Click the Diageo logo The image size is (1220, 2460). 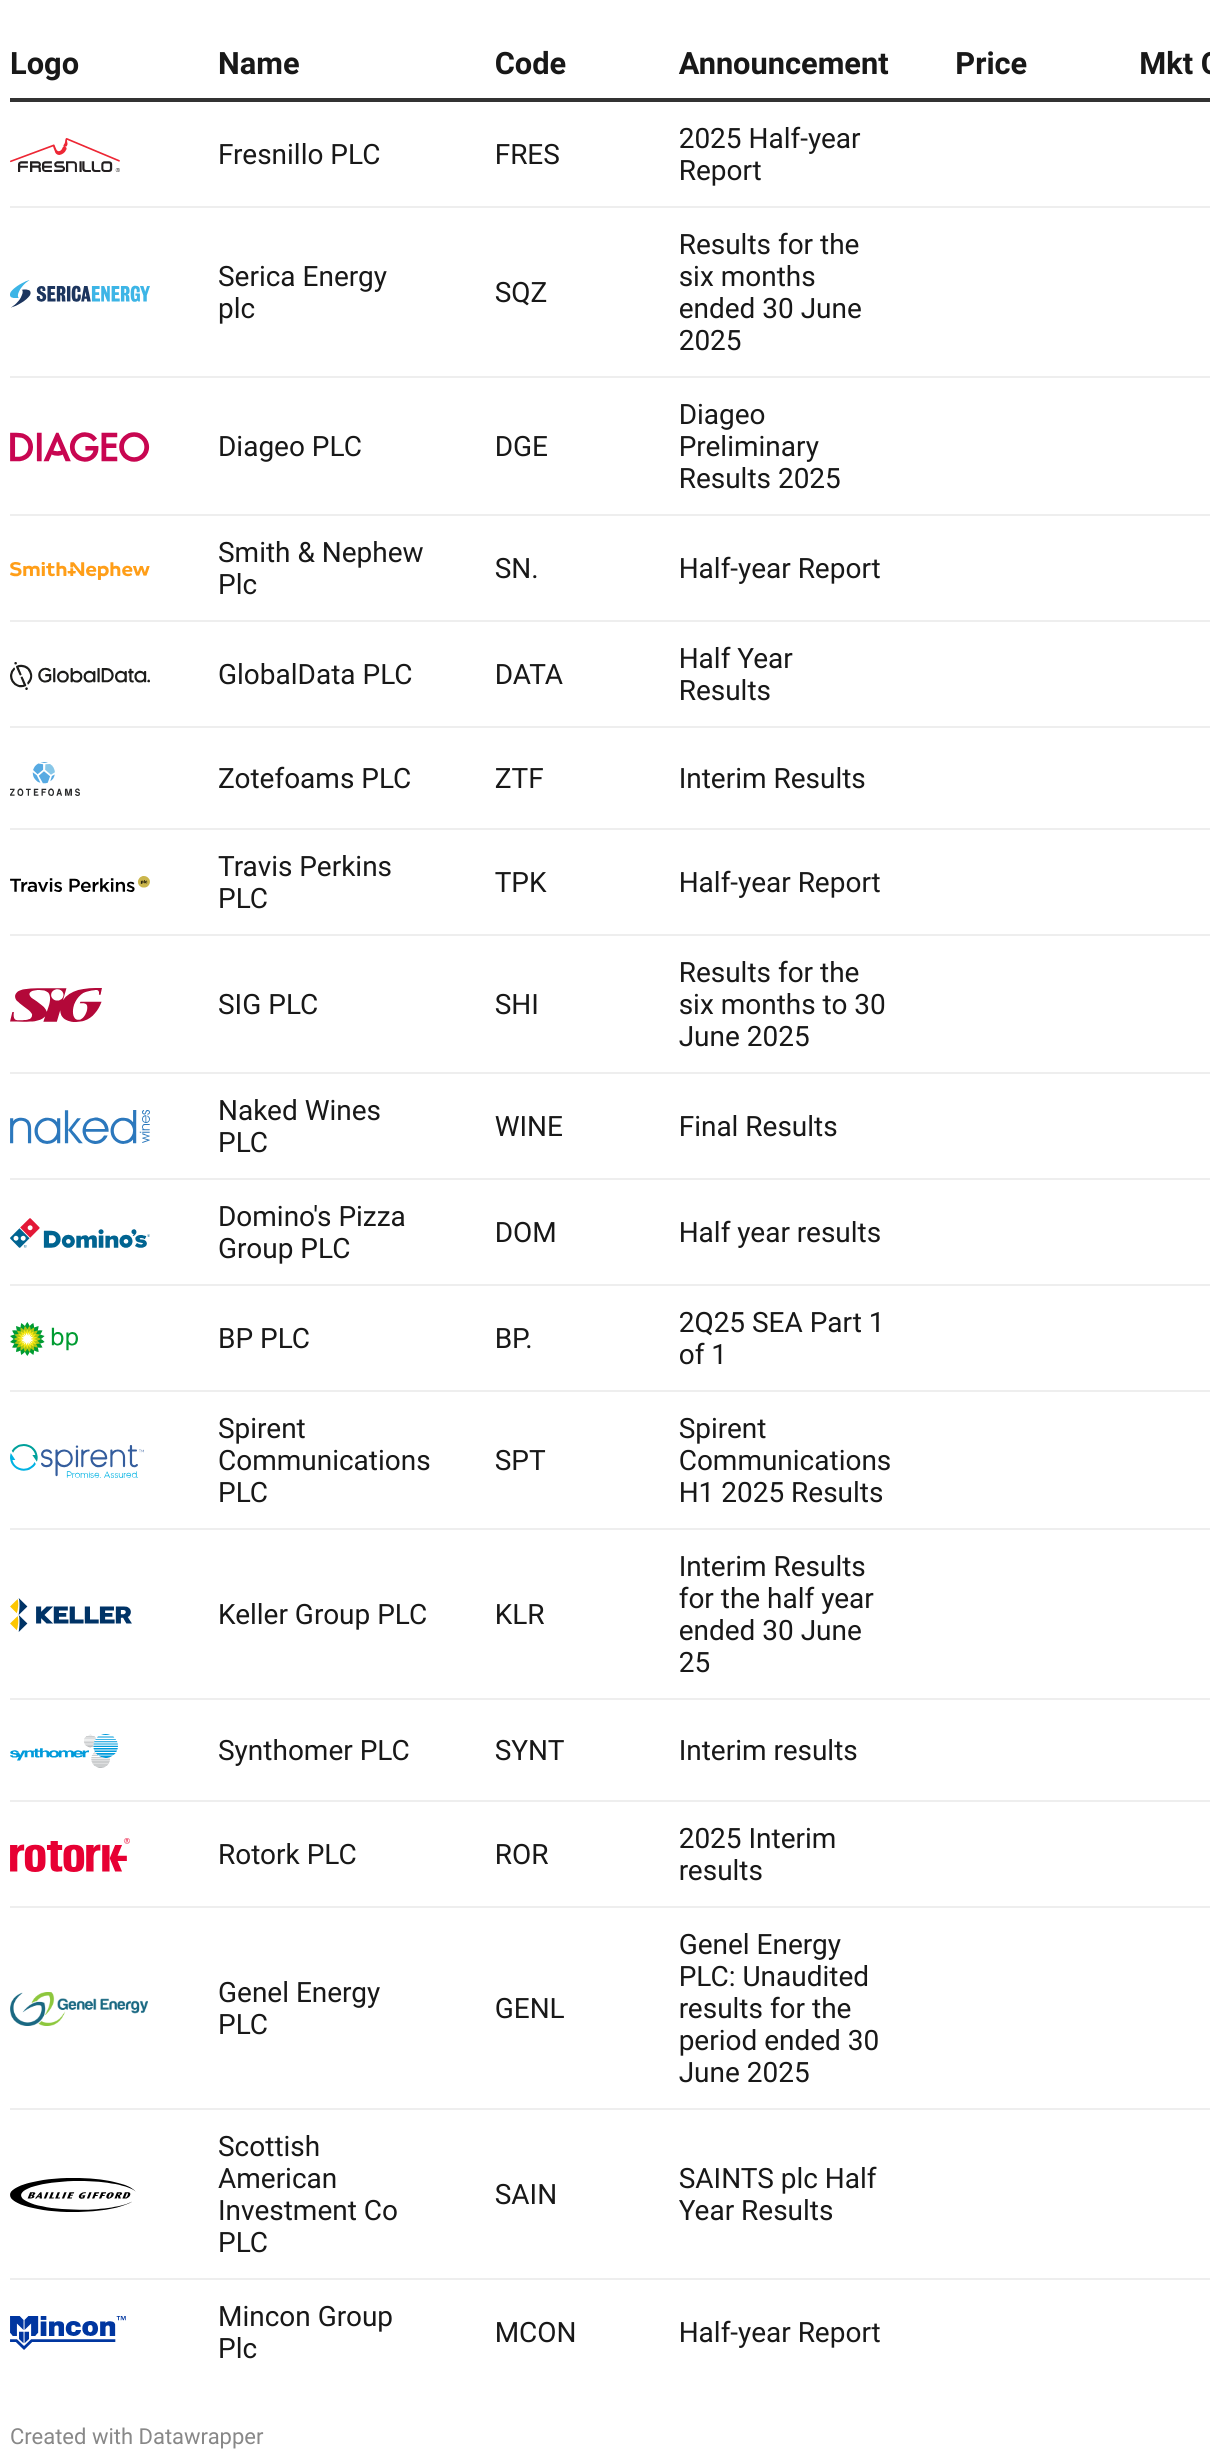coord(80,447)
